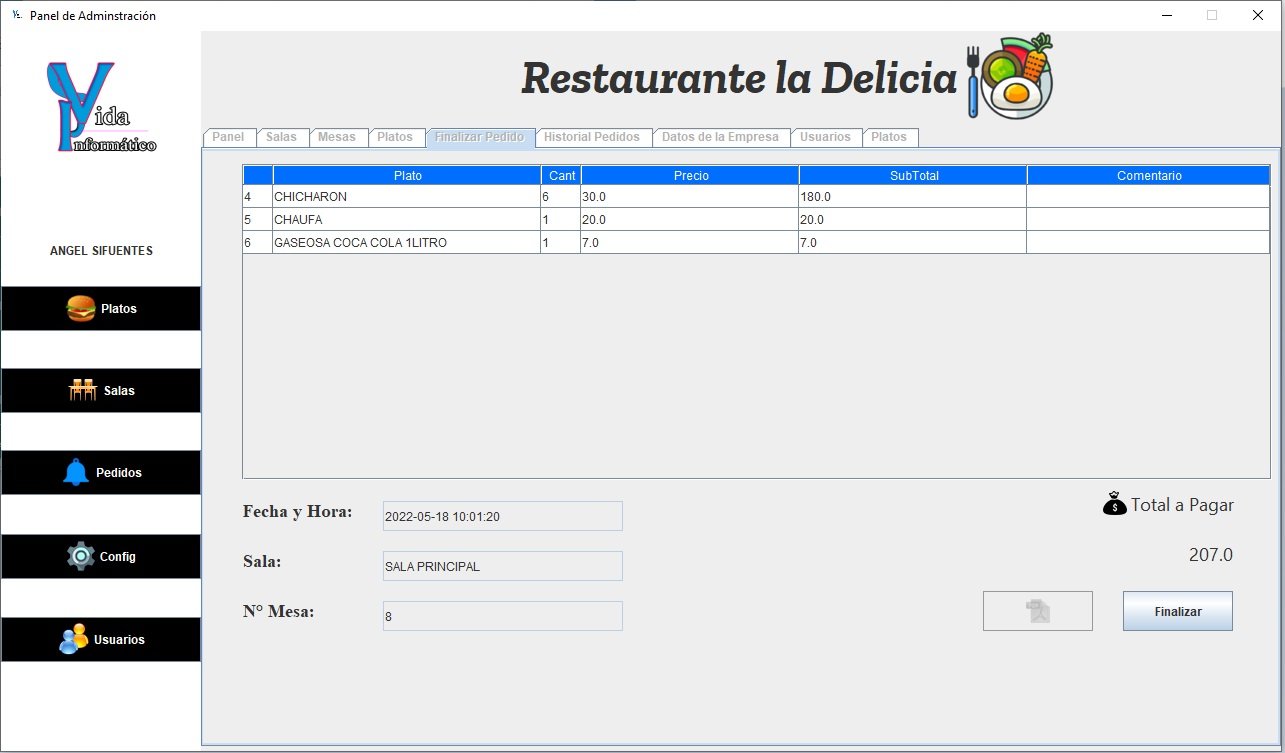Click the SubTotal column header
Image resolution: width=1285 pixels, height=753 pixels.
[x=913, y=176]
